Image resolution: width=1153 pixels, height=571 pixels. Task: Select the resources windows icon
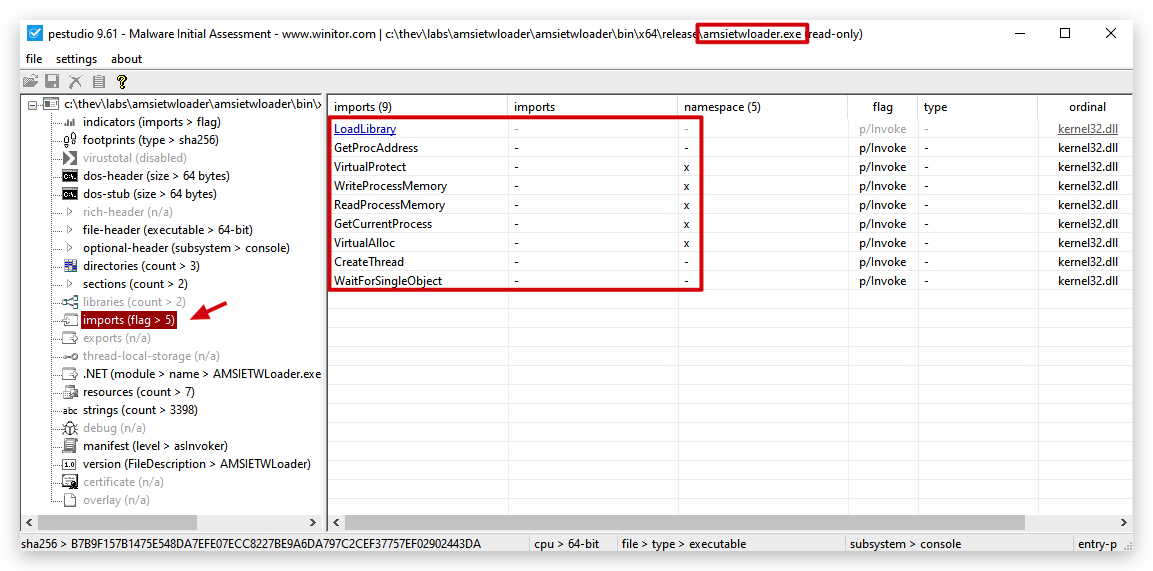(x=70, y=392)
